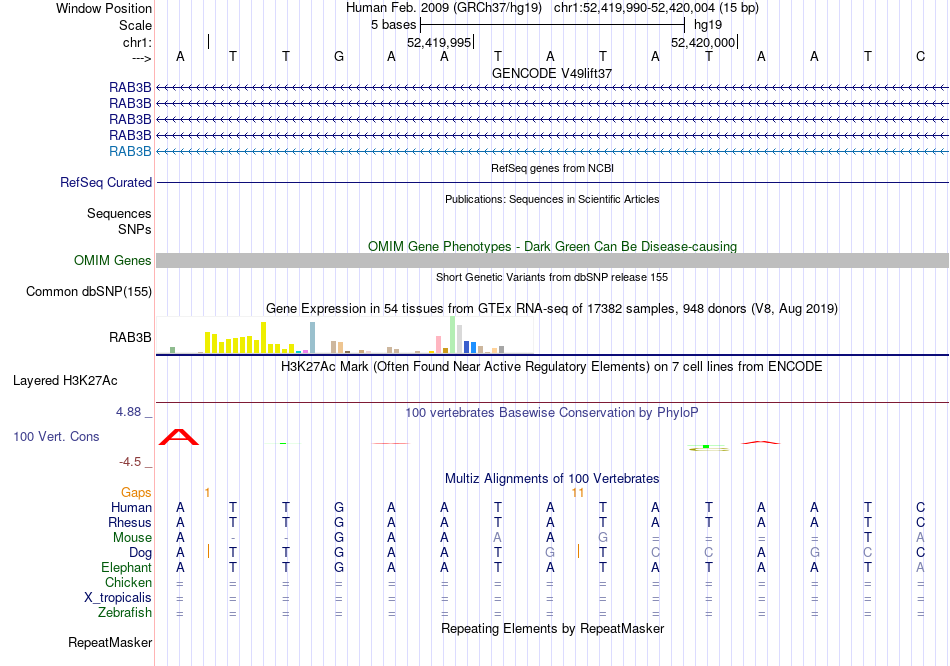The height and width of the screenshot is (666, 950).
Task: Click the Rhesus species label
Action: point(130,522)
